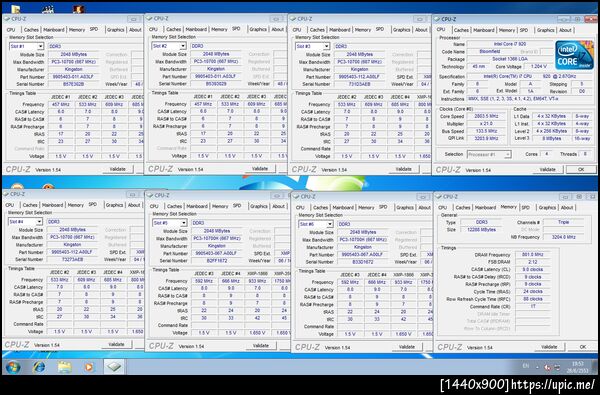Switch to Caches tab in Slot #1 window
This screenshot has height=395, width=600.
(x=31, y=29)
